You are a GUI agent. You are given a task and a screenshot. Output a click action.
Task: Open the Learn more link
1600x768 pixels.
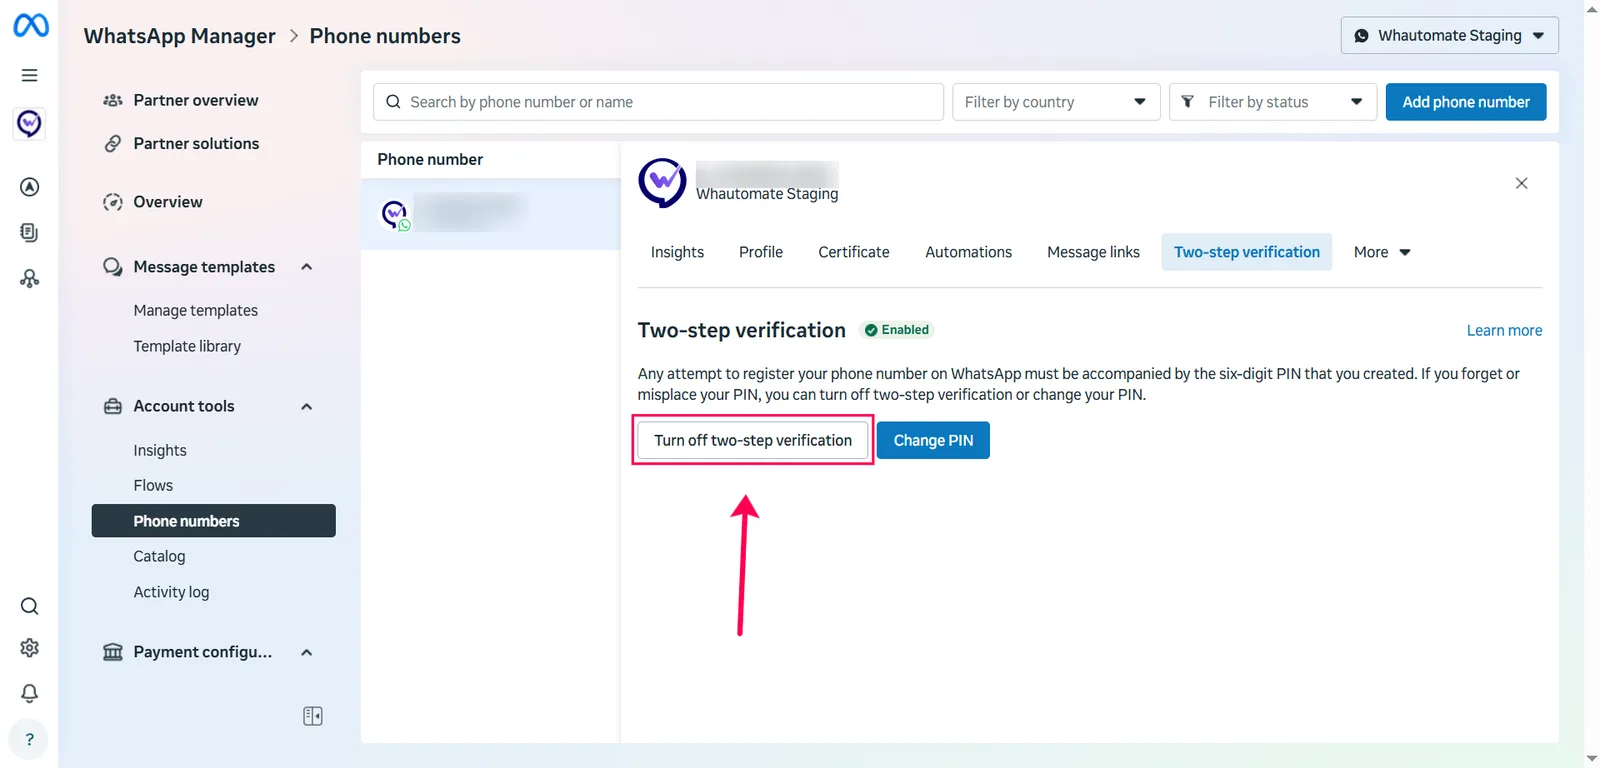(x=1504, y=331)
